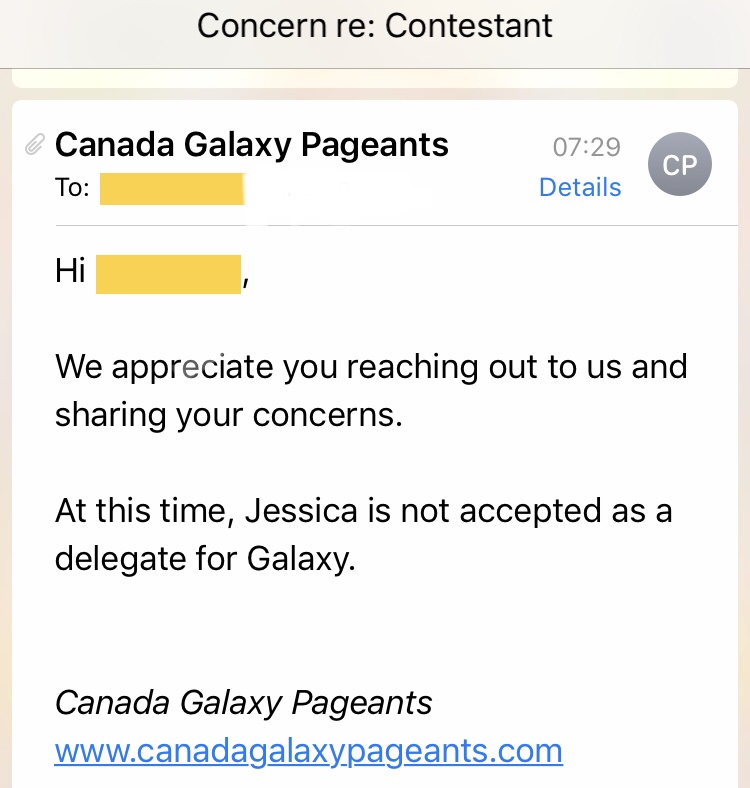Tap the word 'accepted' in the message
The image size is (750, 788).
(530, 512)
